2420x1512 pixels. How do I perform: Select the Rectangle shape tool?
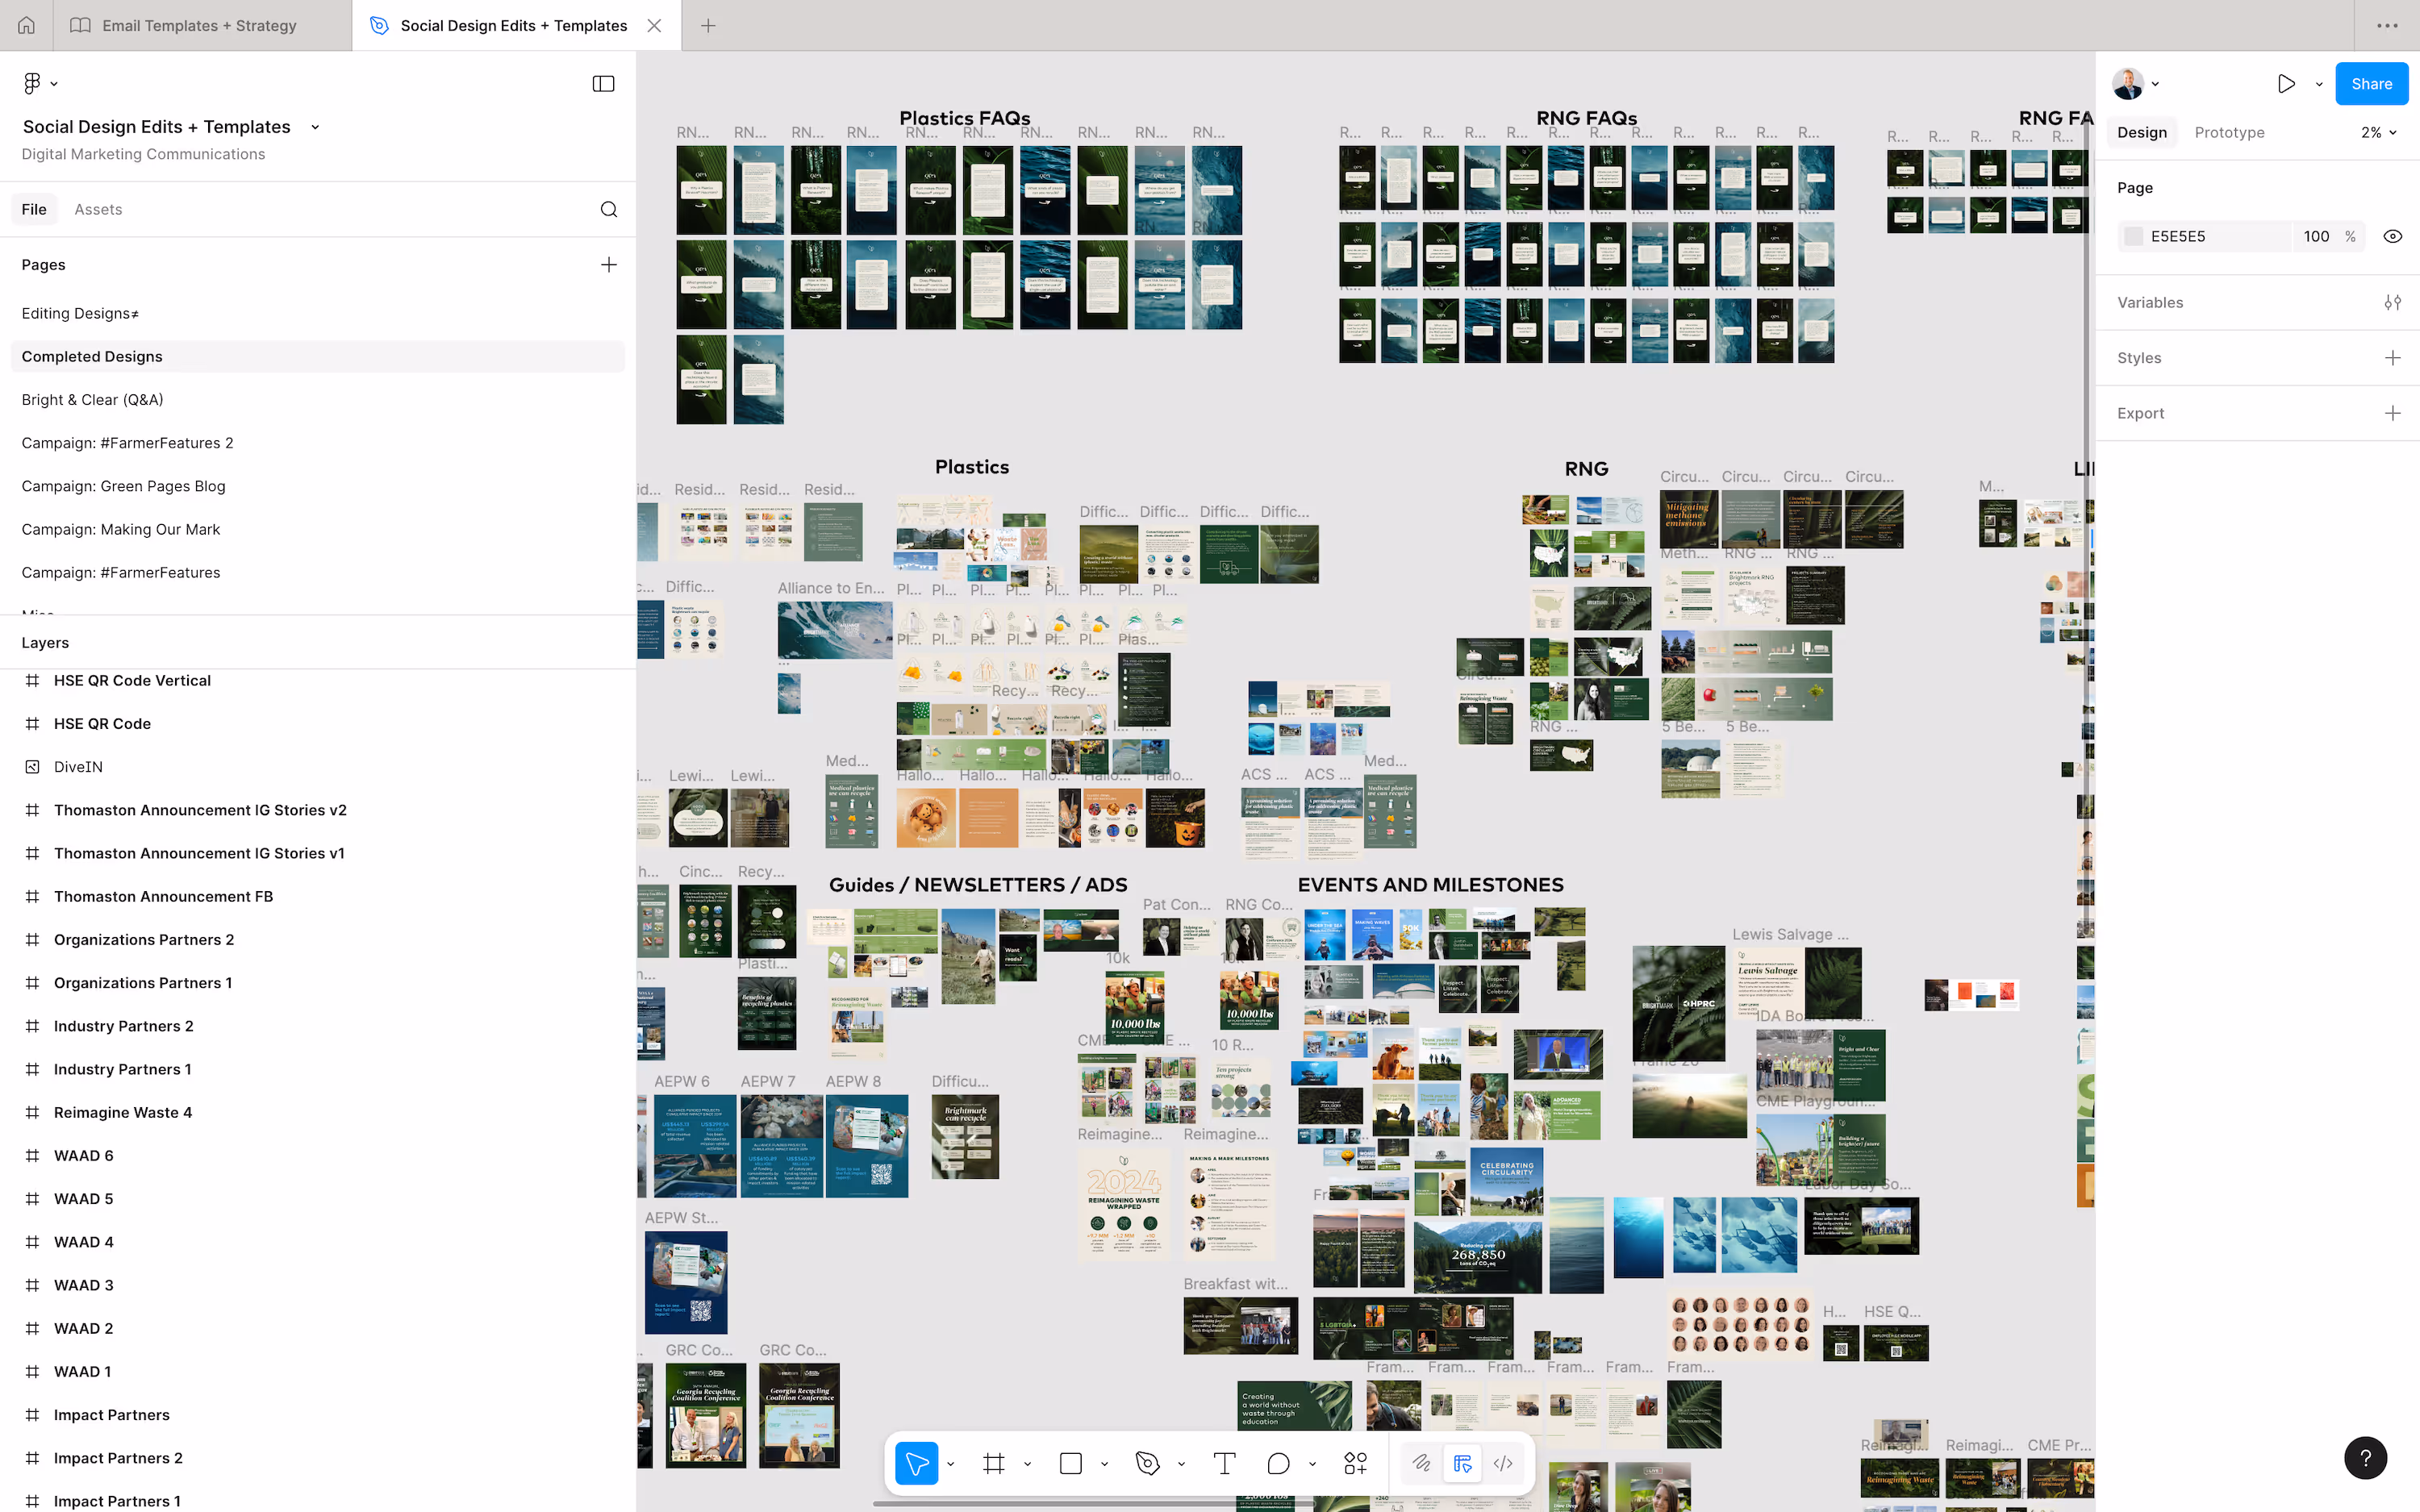coord(1070,1463)
